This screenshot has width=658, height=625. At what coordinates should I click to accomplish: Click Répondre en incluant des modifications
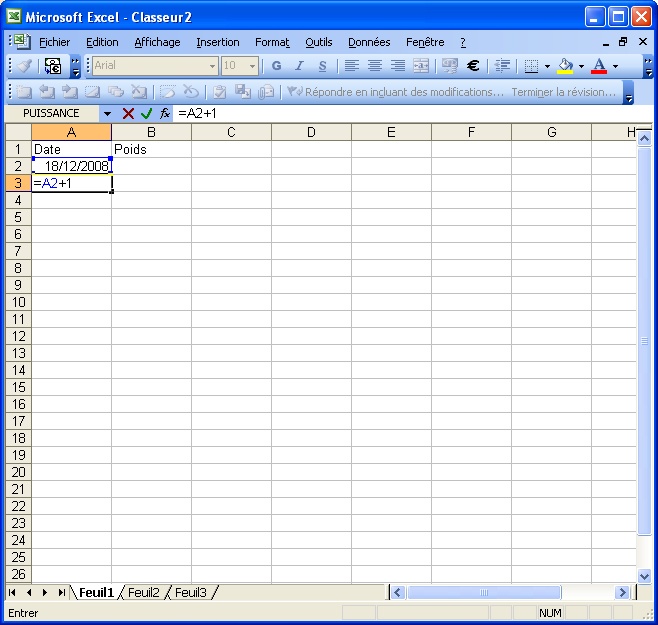click(395, 92)
